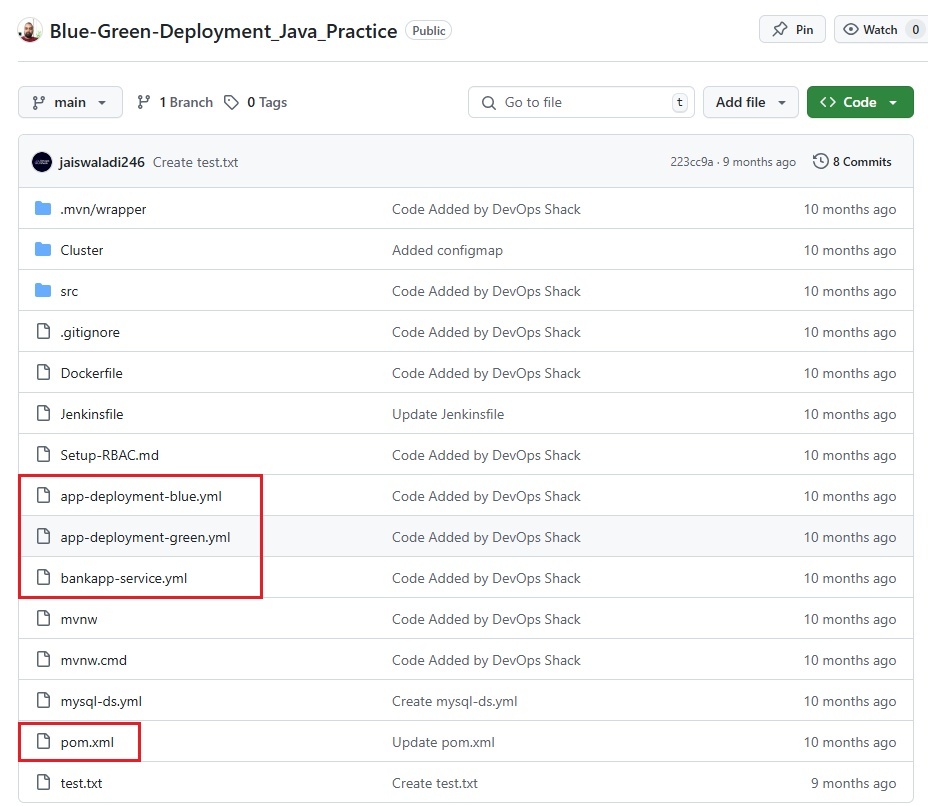The height and width of the screenshot is (806, 928).
Task: Expand the Add file dropdown
Action: click(751, 102)
